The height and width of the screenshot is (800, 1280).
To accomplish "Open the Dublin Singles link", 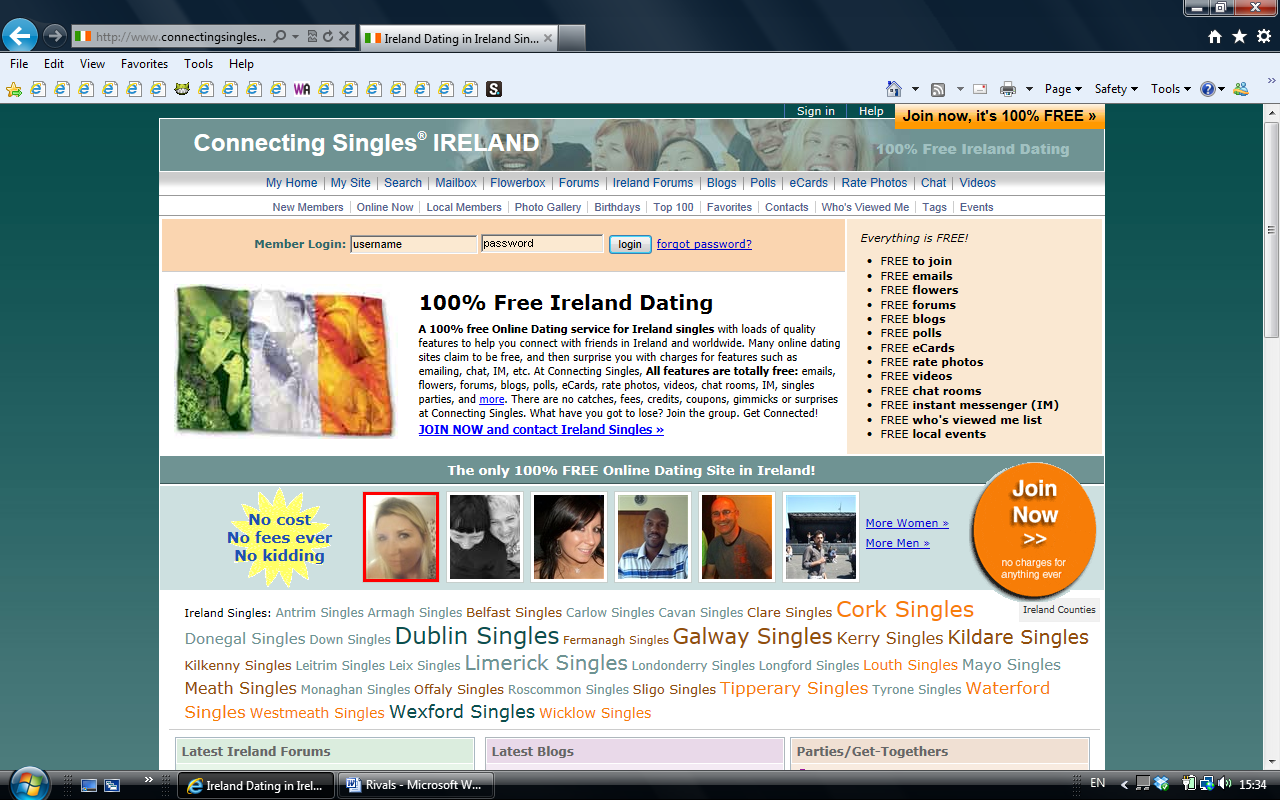I will 477,636.
